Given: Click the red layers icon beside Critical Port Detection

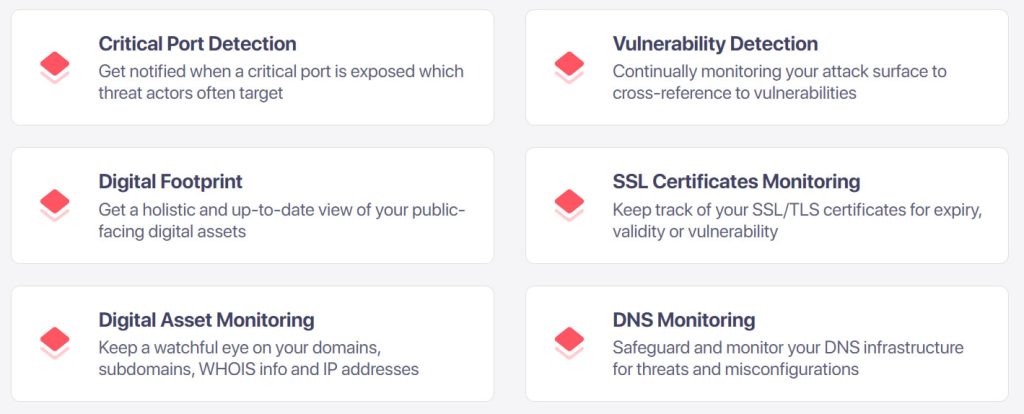Looking at the screenshot, I should (x=54, y=67).
